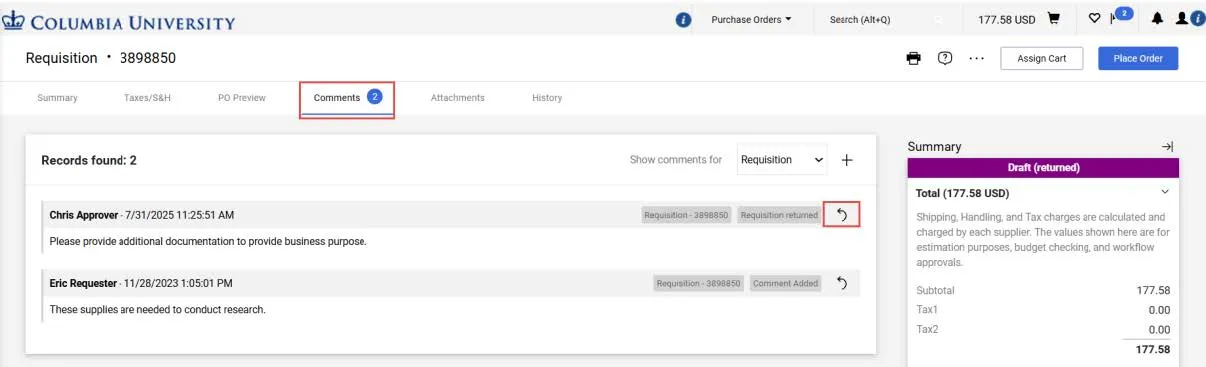Select the Comments tab
This screenshot has height=367, width=1206.
coord(347,98)
